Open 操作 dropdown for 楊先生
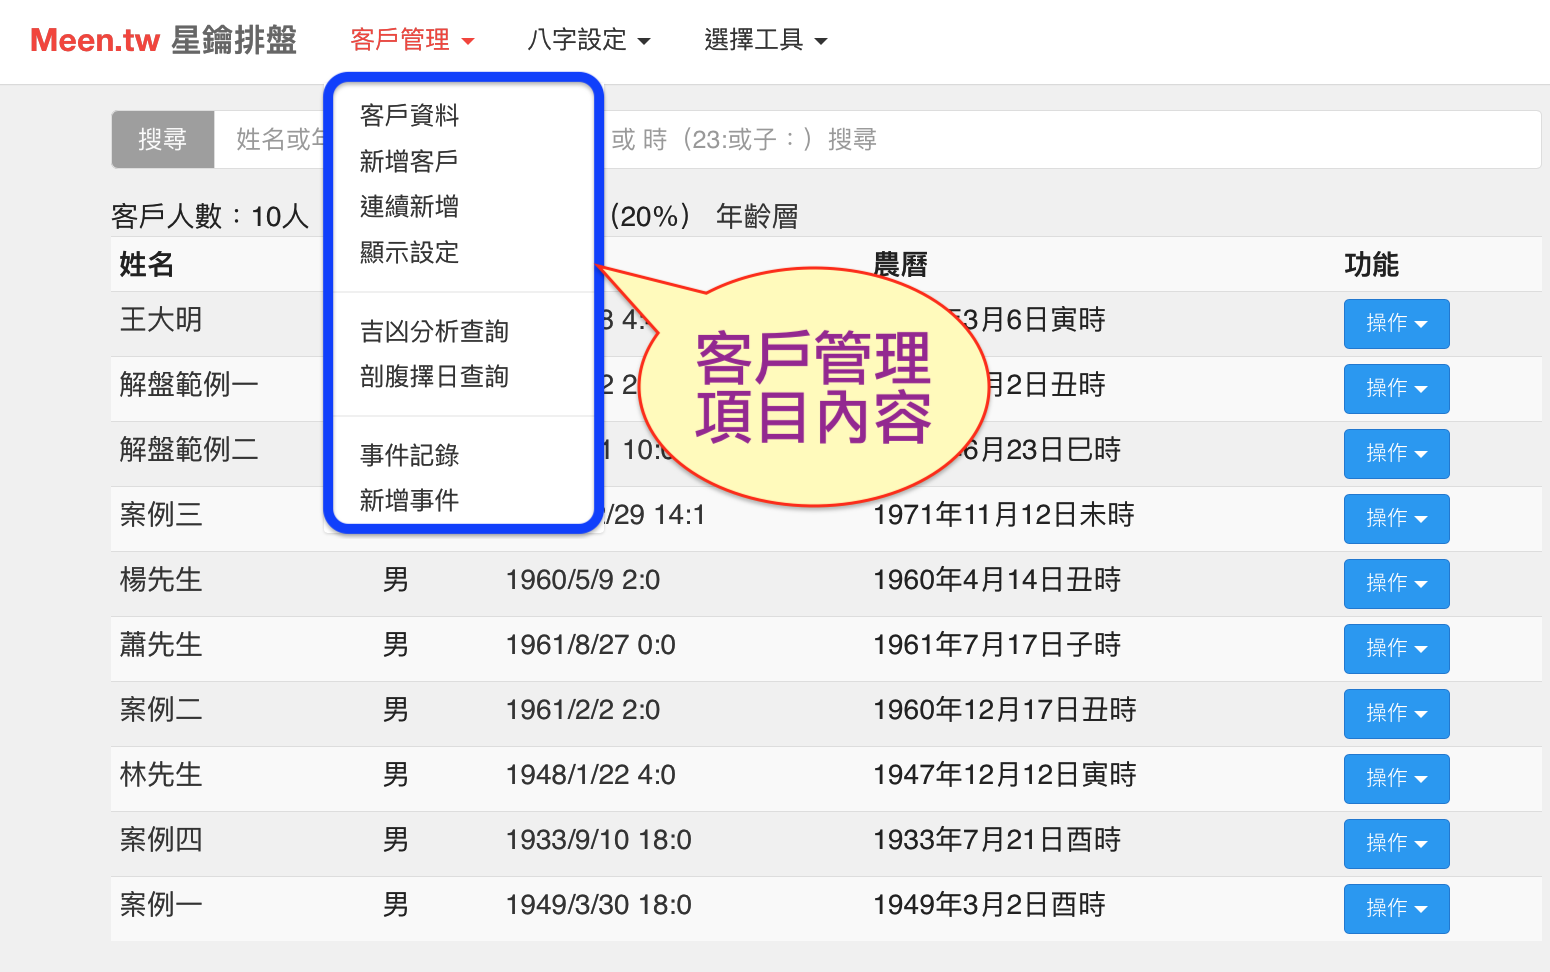This screenshot has width=1550, height=972. pos(1396,584)
